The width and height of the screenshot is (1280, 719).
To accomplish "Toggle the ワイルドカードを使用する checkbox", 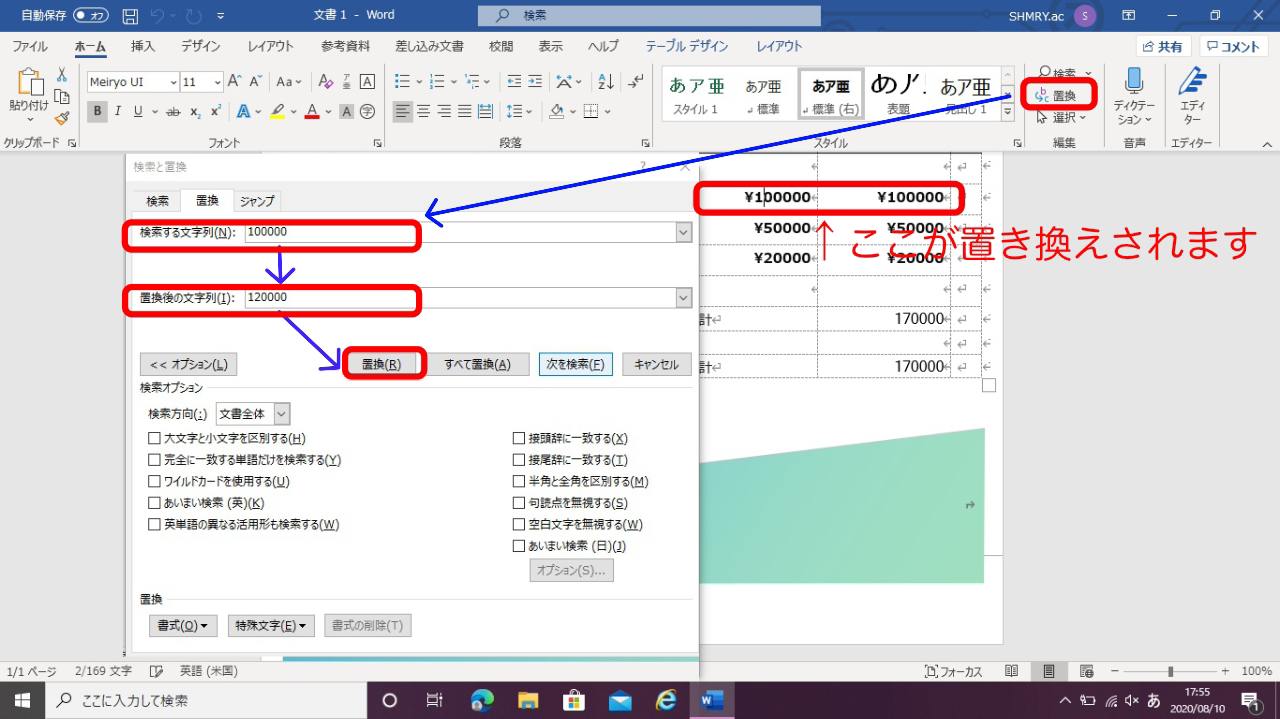I will click(154, 481).
